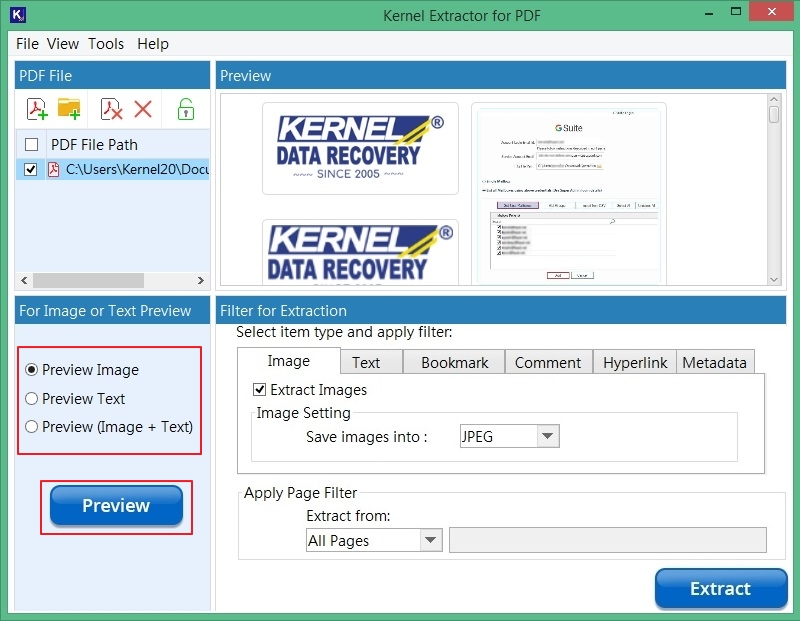Click the Add folder icon
The width and height of the screenshot is (800, 621).
[69, 109]
